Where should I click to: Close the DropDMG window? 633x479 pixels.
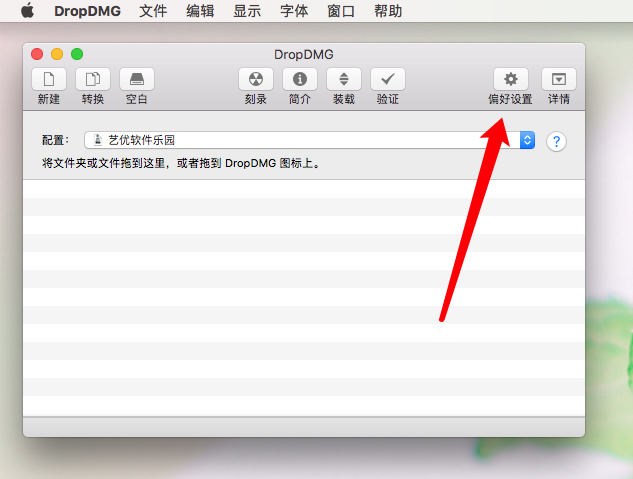(37, 54)
